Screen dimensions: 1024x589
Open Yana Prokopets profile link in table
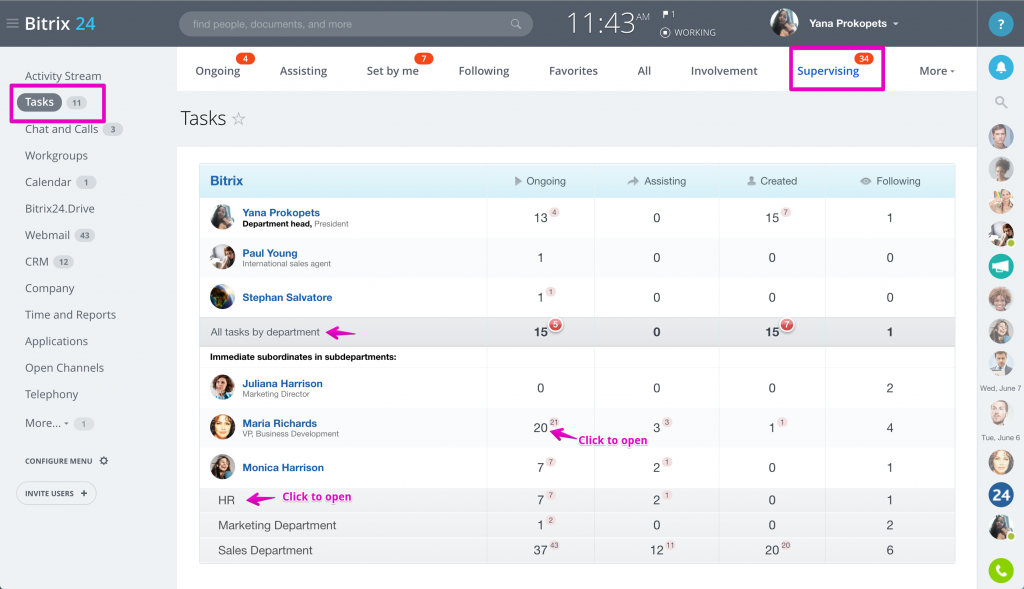click(x=281, y=212)
